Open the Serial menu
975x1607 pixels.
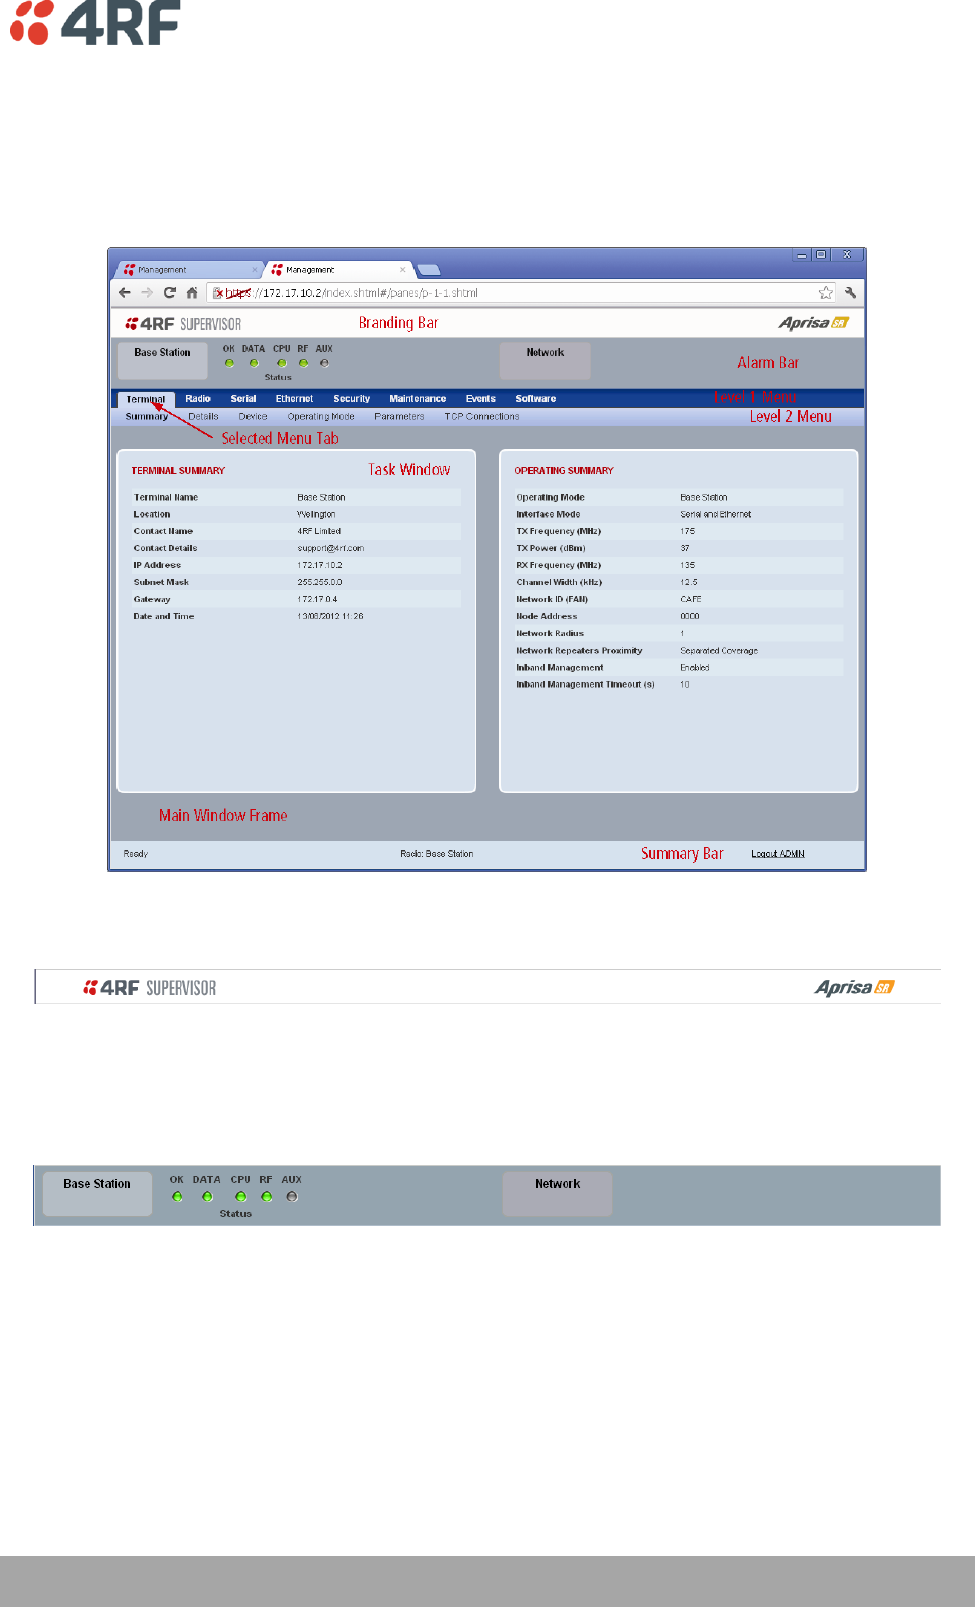click(x=243, y=399)
